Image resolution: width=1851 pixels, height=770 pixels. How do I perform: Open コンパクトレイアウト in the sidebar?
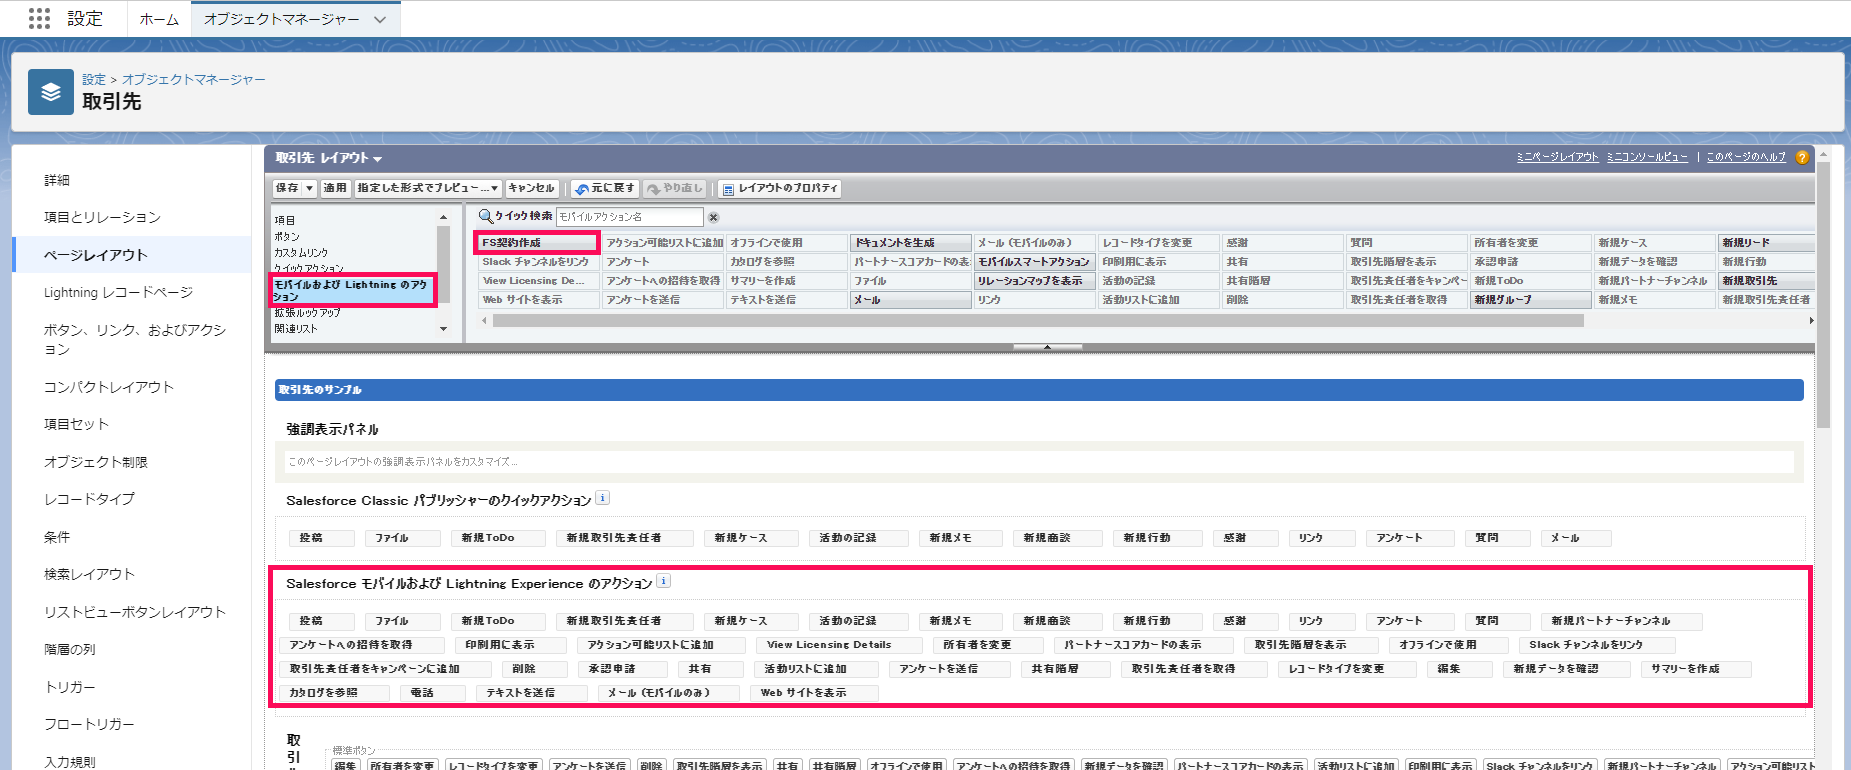click(x=109, y=387)
